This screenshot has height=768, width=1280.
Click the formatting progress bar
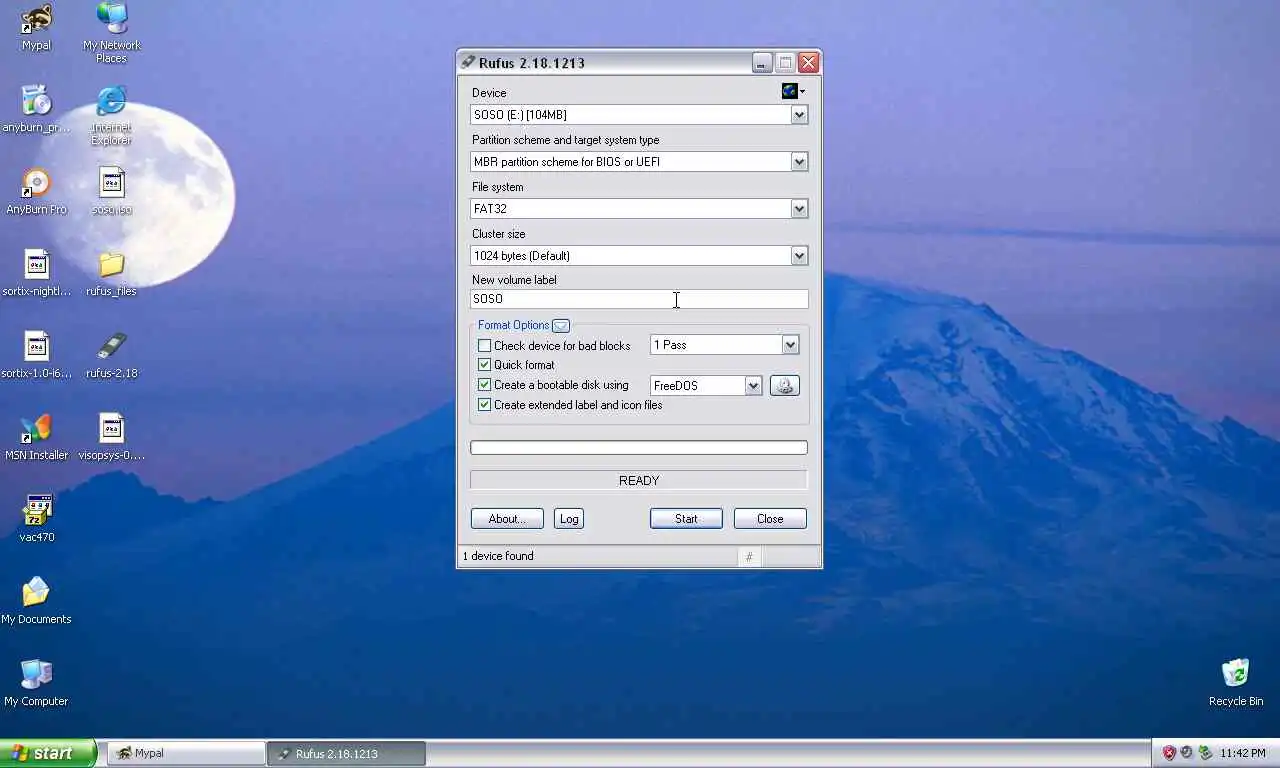coord(639,448)
